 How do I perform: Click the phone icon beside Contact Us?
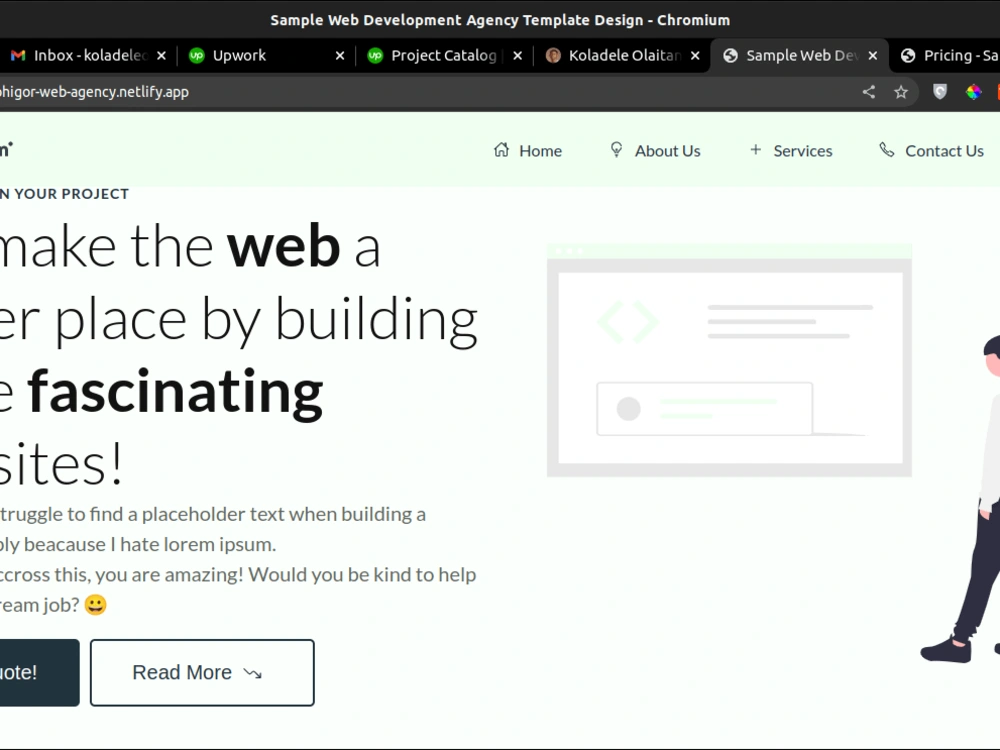tap(886, 149)
